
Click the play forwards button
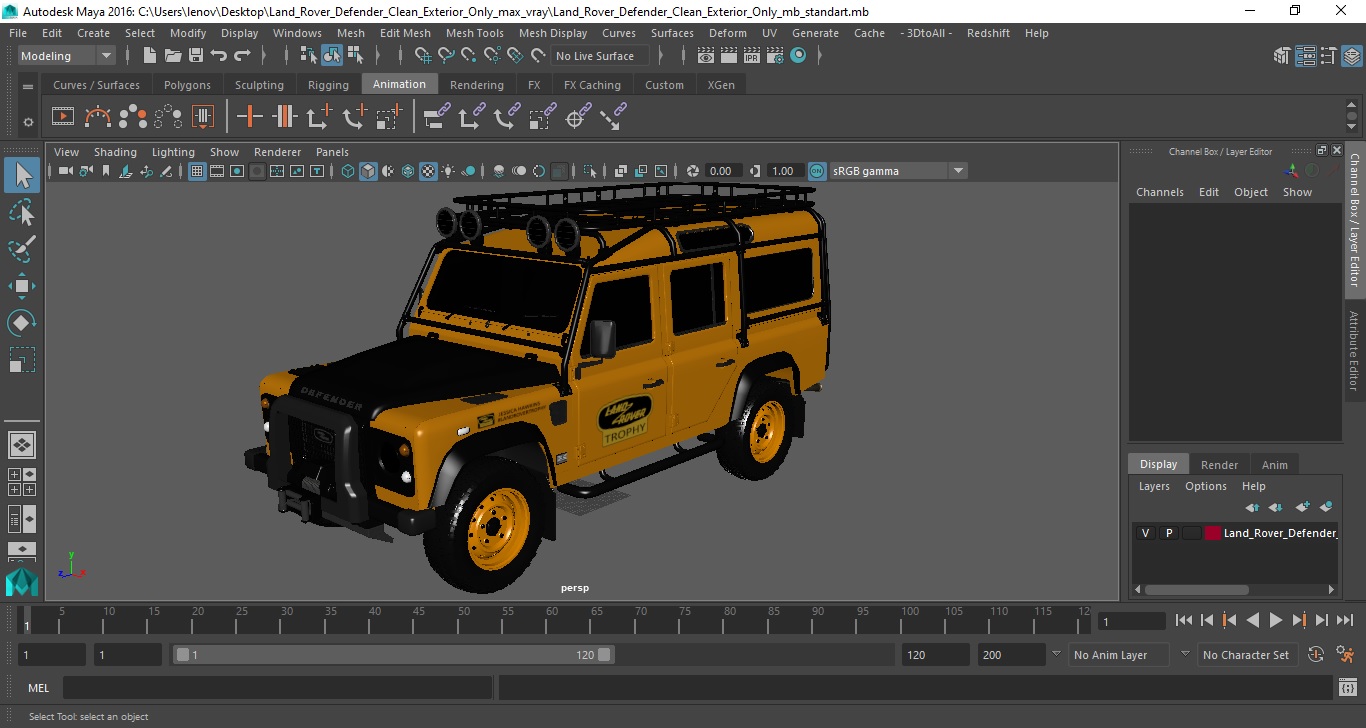coord(1276,620)
